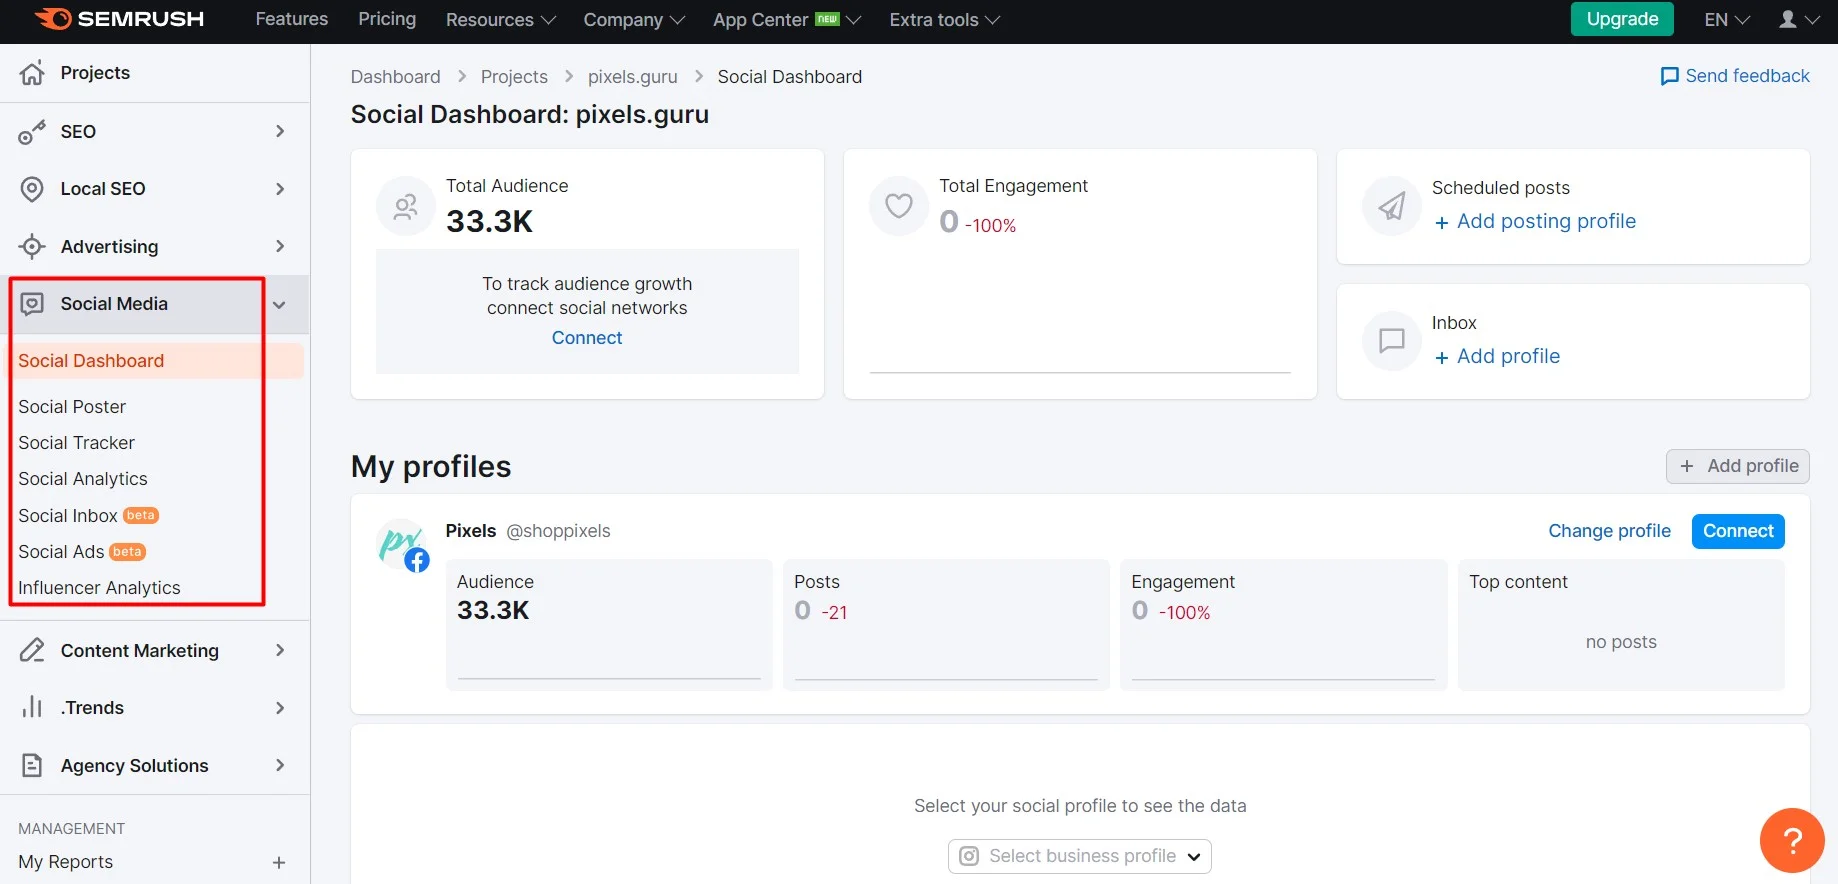Click the blue Connect button for Pixels
Screen dimensions: 1838x884
1738,531
